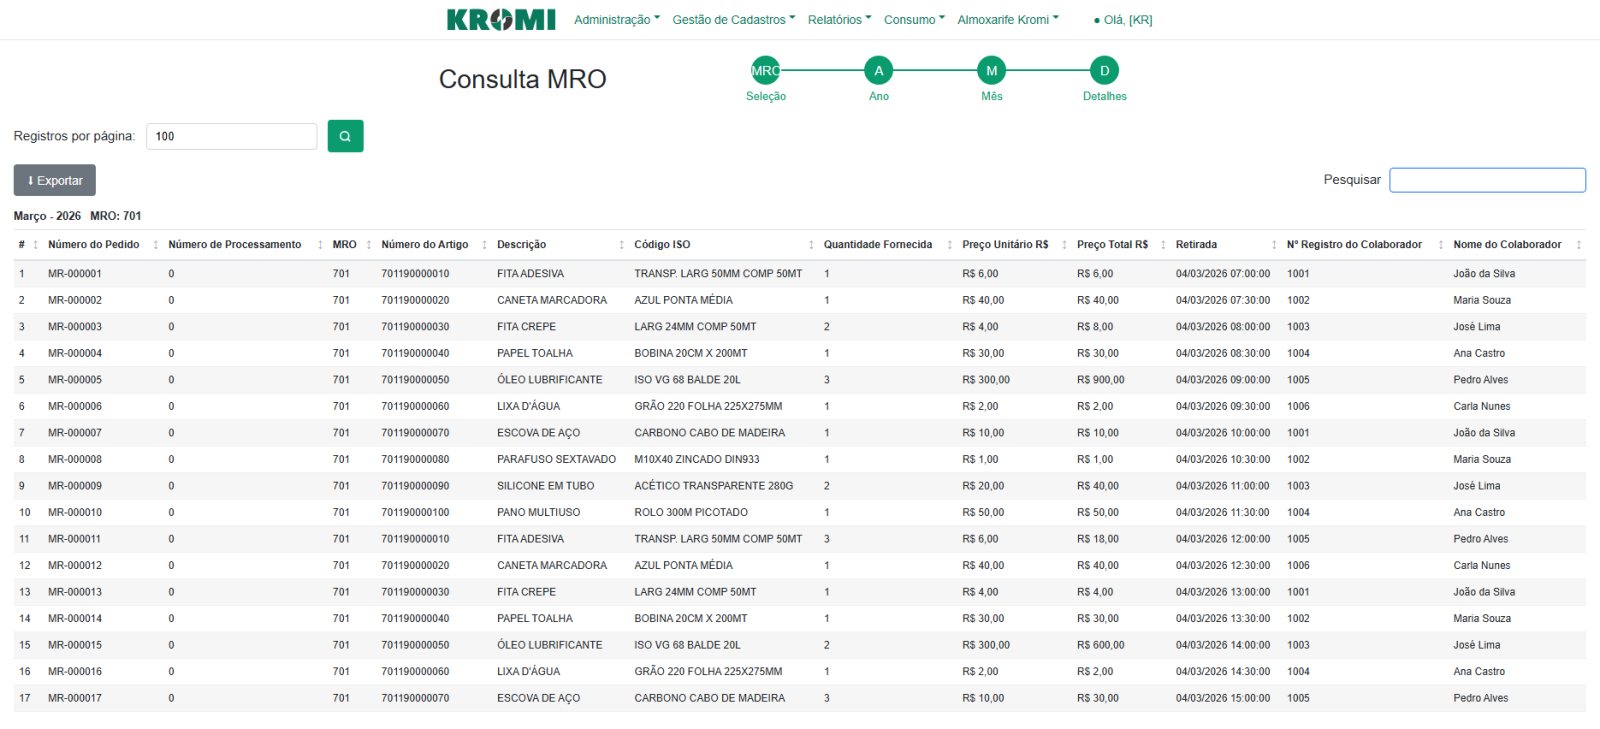Screen dimensions: 1600x729
Task: Click the green search magnifier button
Action: 345,136
